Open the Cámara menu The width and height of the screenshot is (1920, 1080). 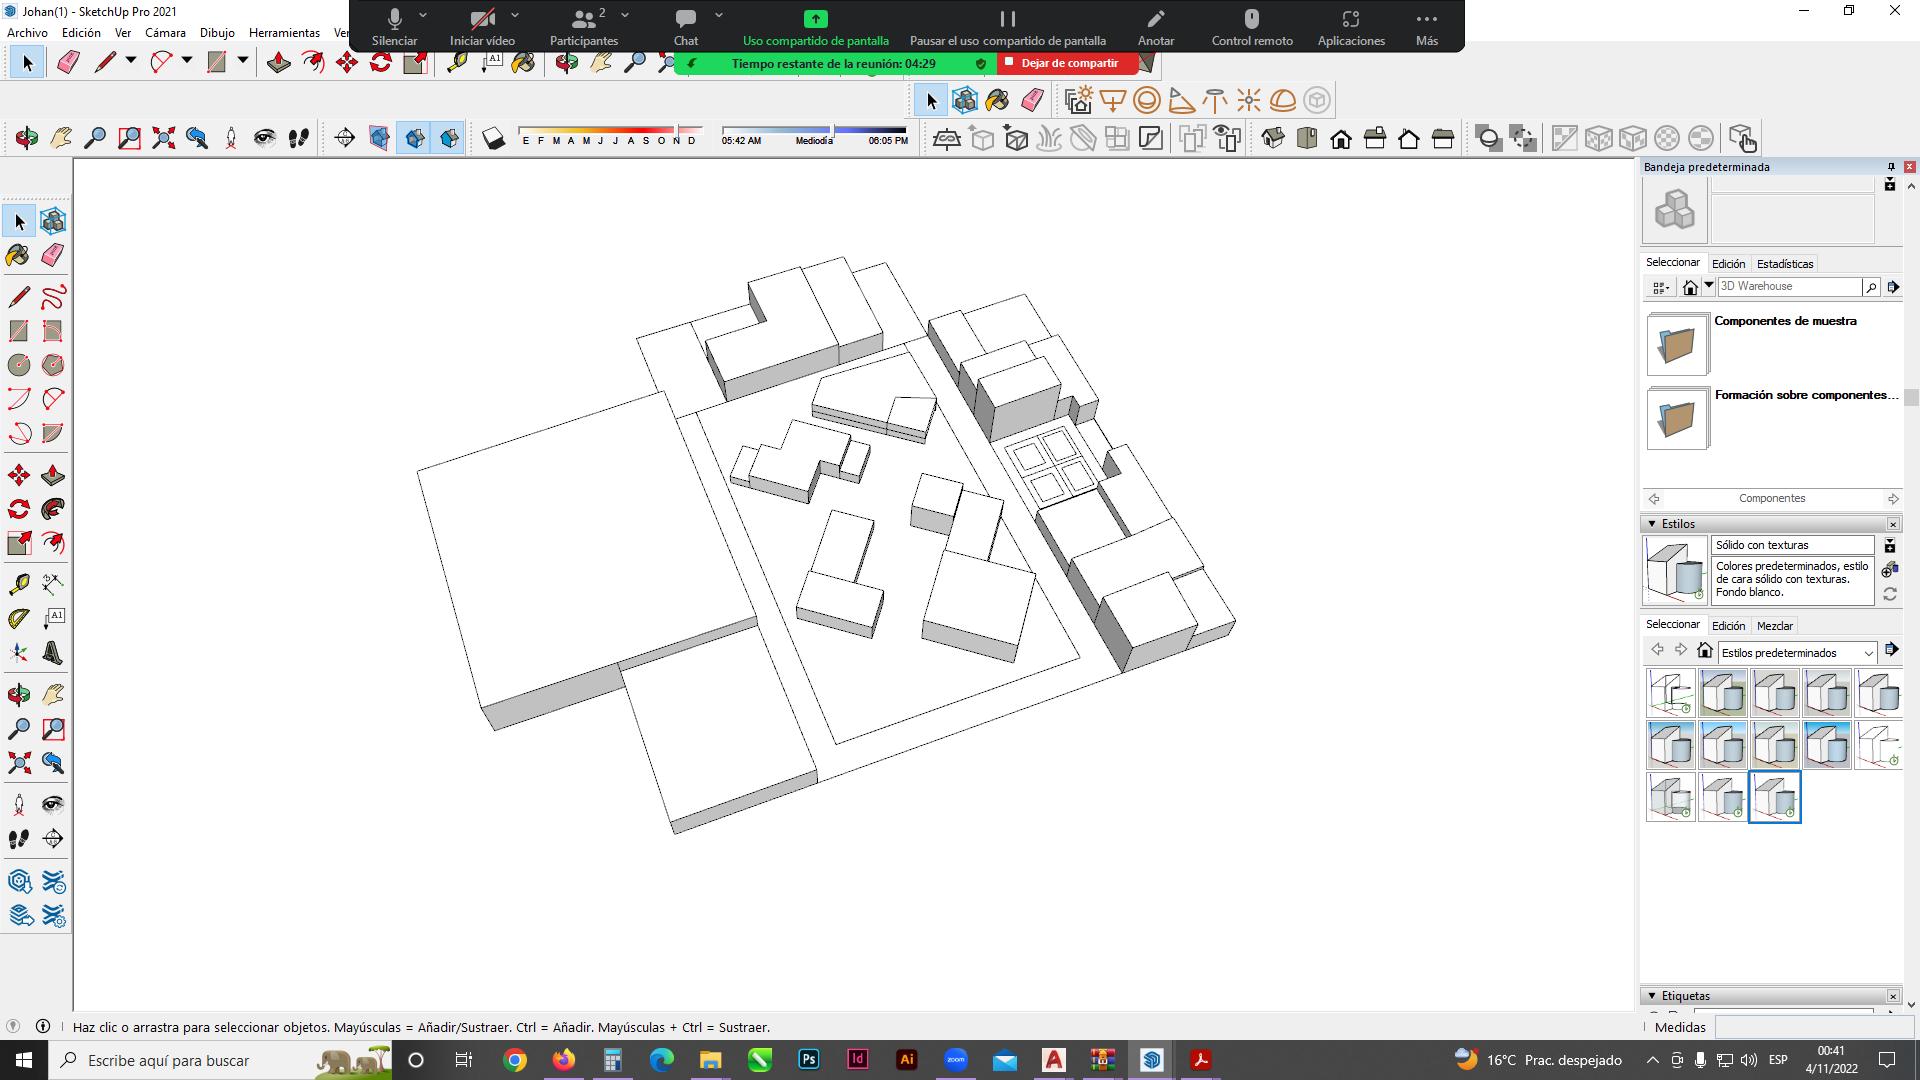pos(165,33)
